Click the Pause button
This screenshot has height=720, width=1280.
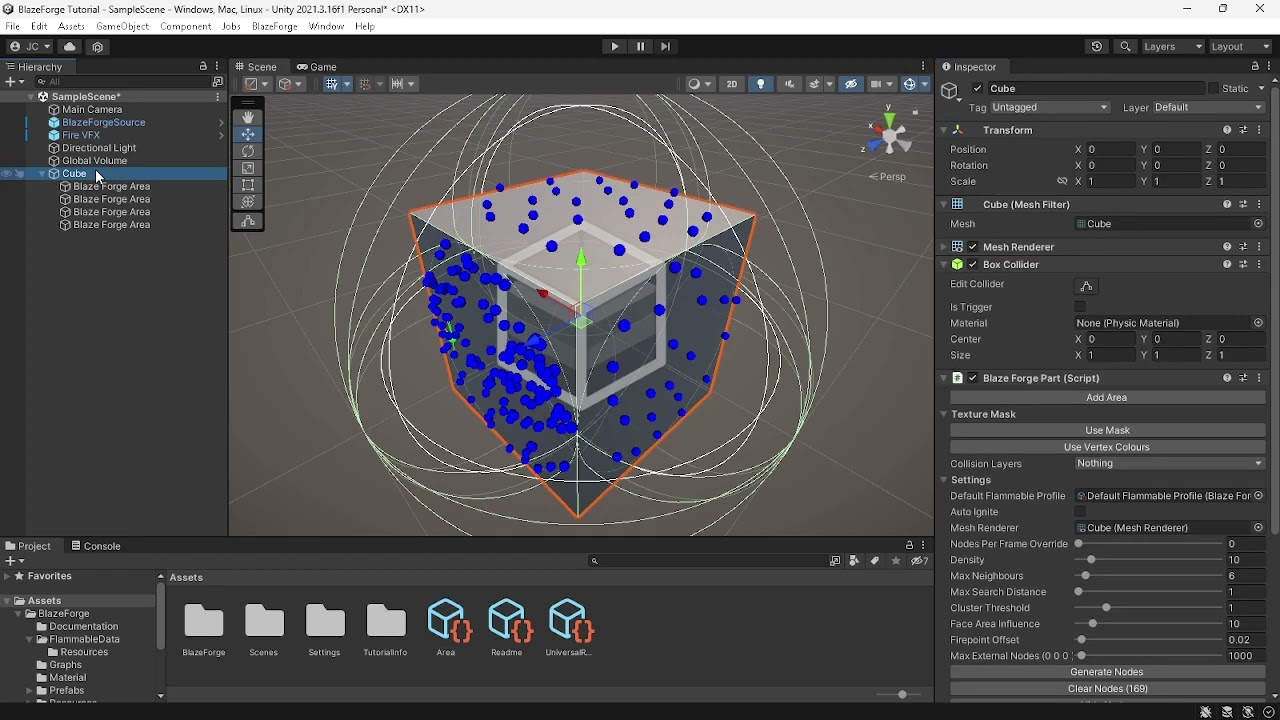click(x=641, y=47)
